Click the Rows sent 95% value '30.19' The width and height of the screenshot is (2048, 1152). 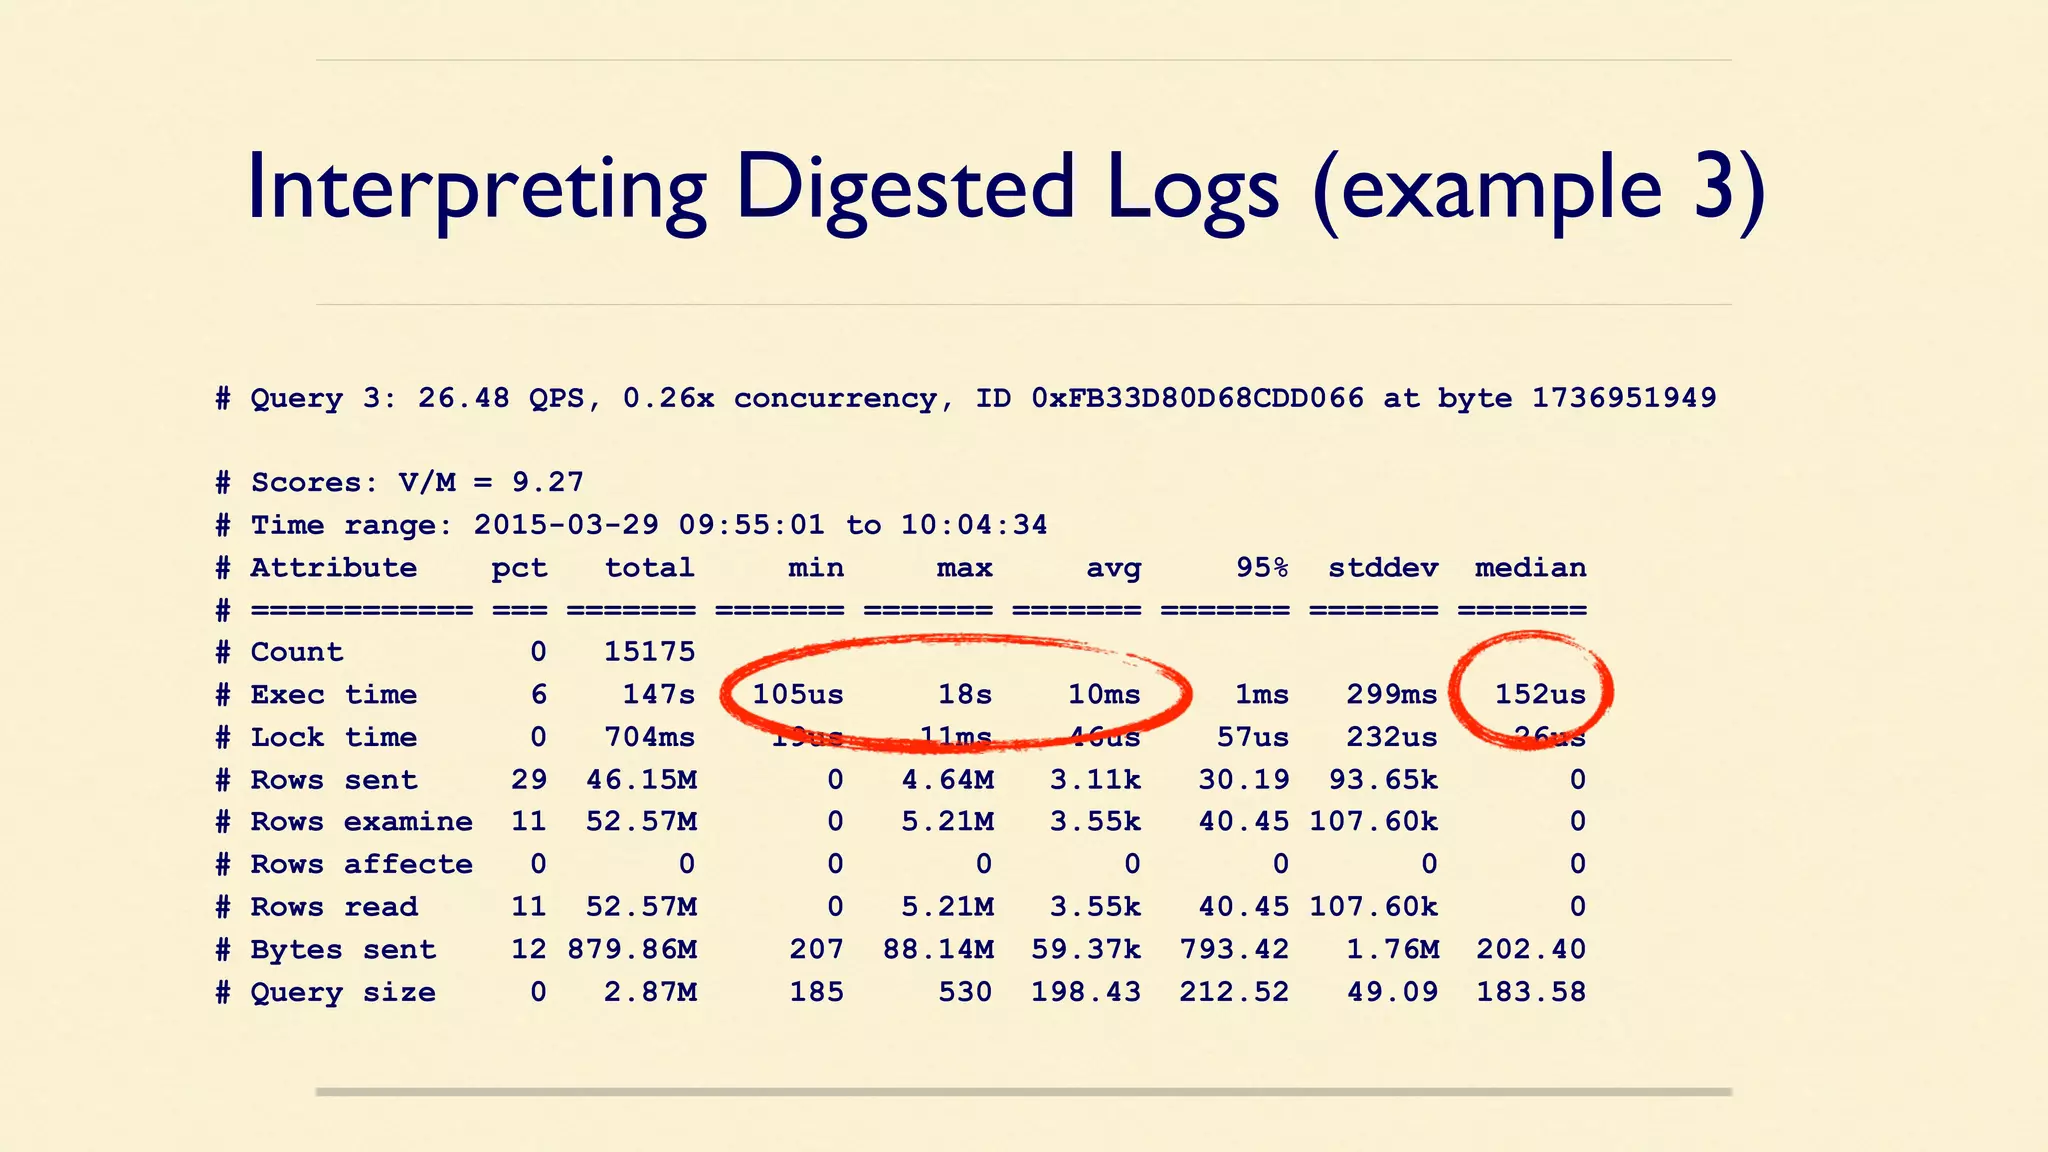1244,780
